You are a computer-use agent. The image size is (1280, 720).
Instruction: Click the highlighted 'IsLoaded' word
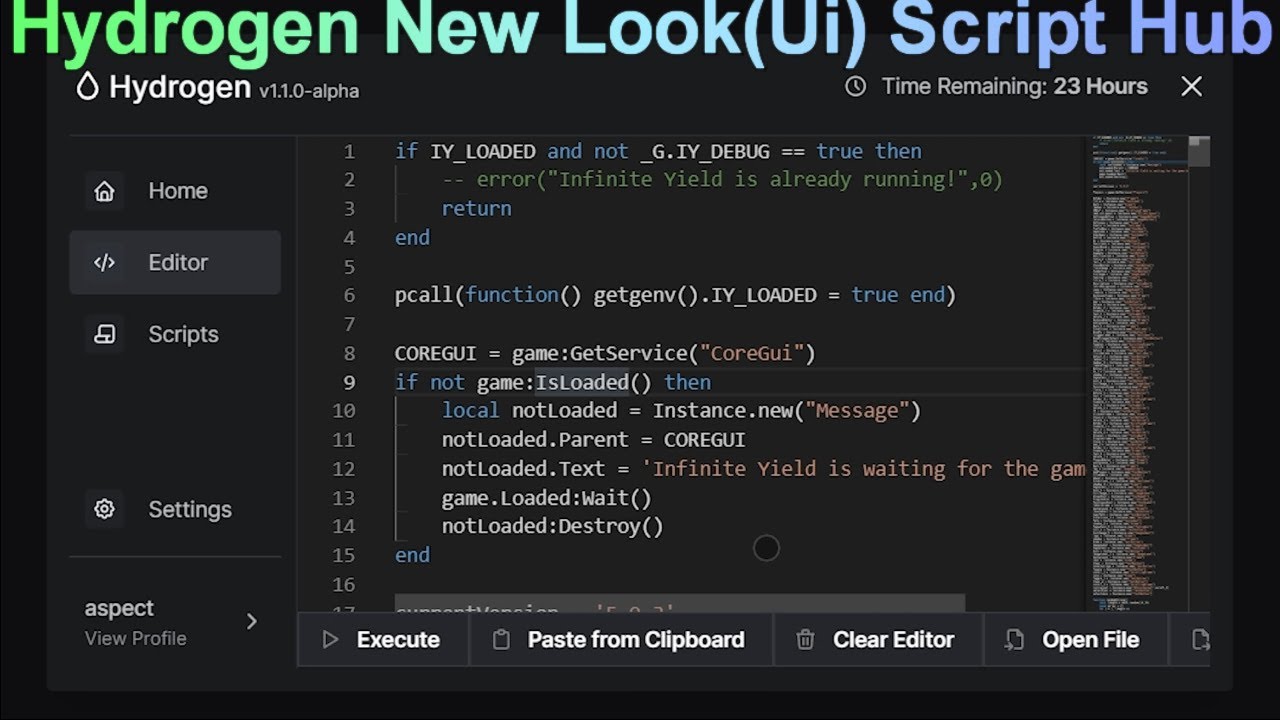pos(582,382)
